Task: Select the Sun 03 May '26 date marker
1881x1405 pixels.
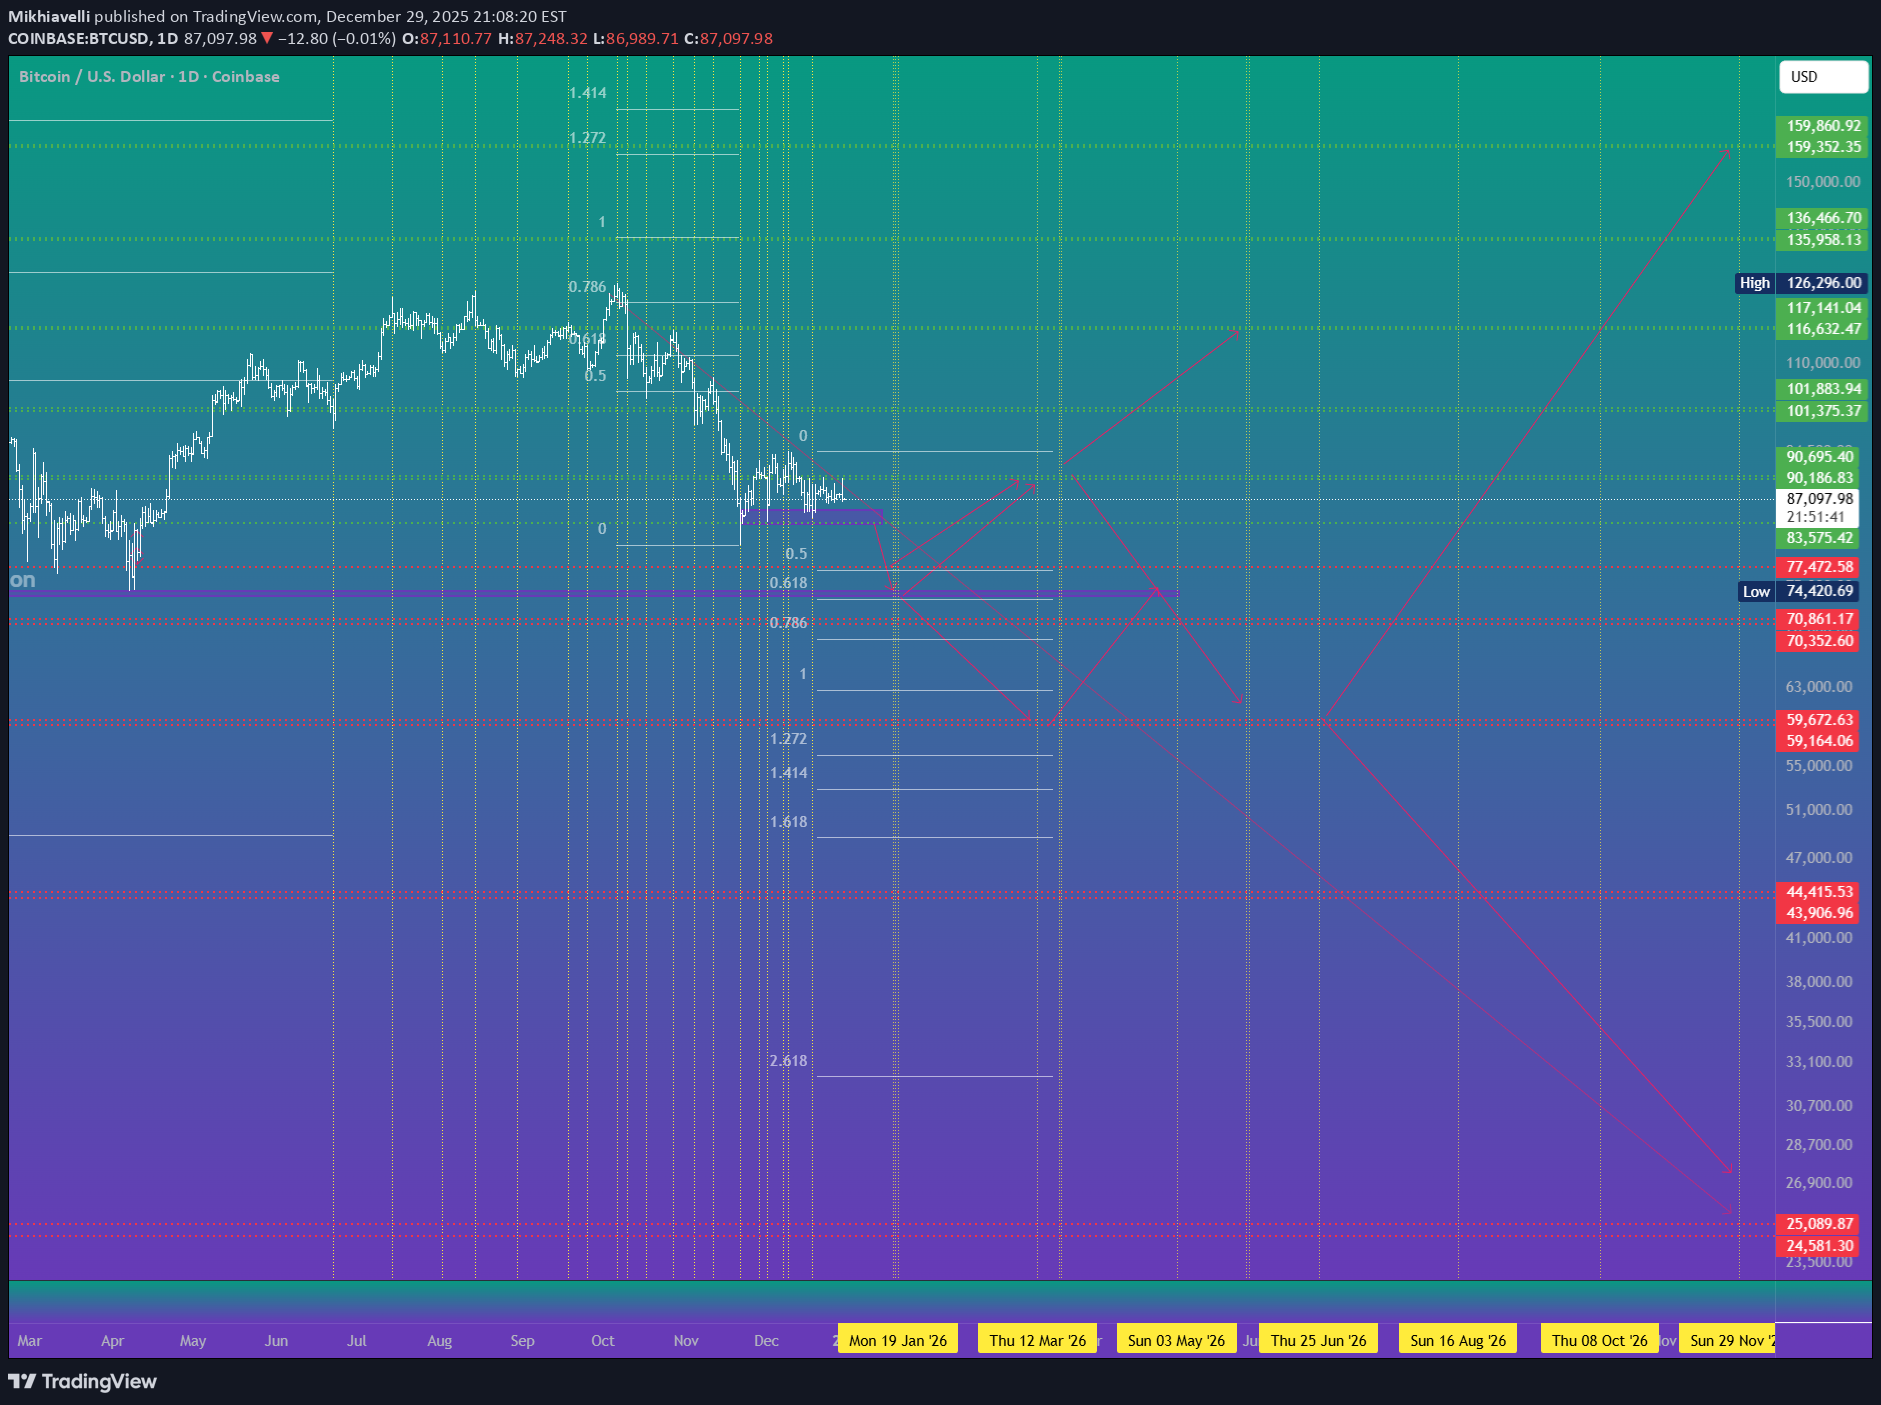Action: pos(1176,1340)
